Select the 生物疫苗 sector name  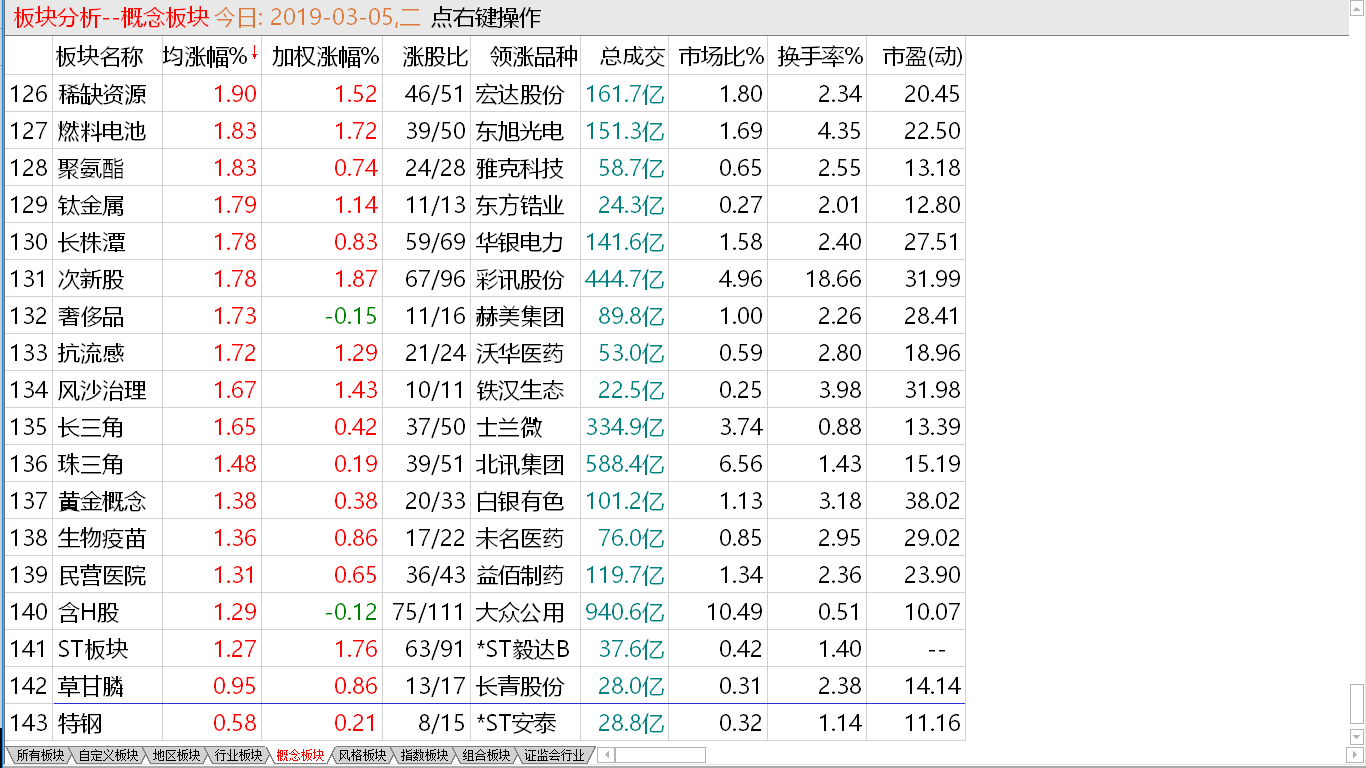pyautogui.click(x=102, y=538)
